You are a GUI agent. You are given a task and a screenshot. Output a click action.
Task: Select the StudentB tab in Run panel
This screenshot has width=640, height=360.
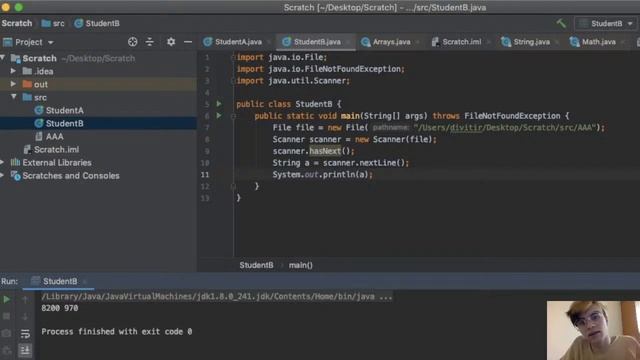[x=60, y=281]
